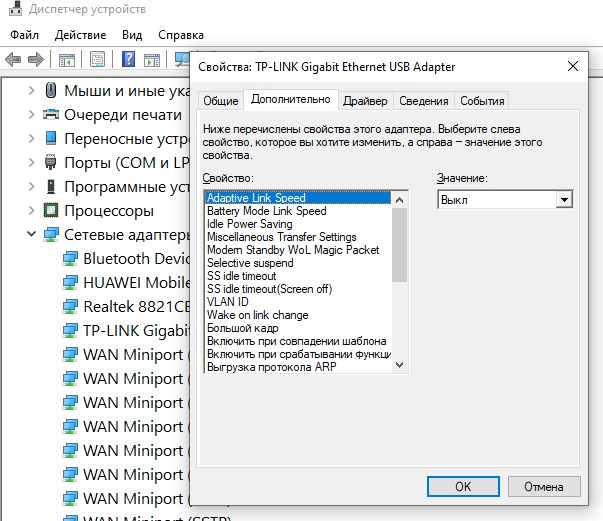The image size is (603, 521).
Task: Select Выгрузка протокола ARP property
Action: click(298, 367)
